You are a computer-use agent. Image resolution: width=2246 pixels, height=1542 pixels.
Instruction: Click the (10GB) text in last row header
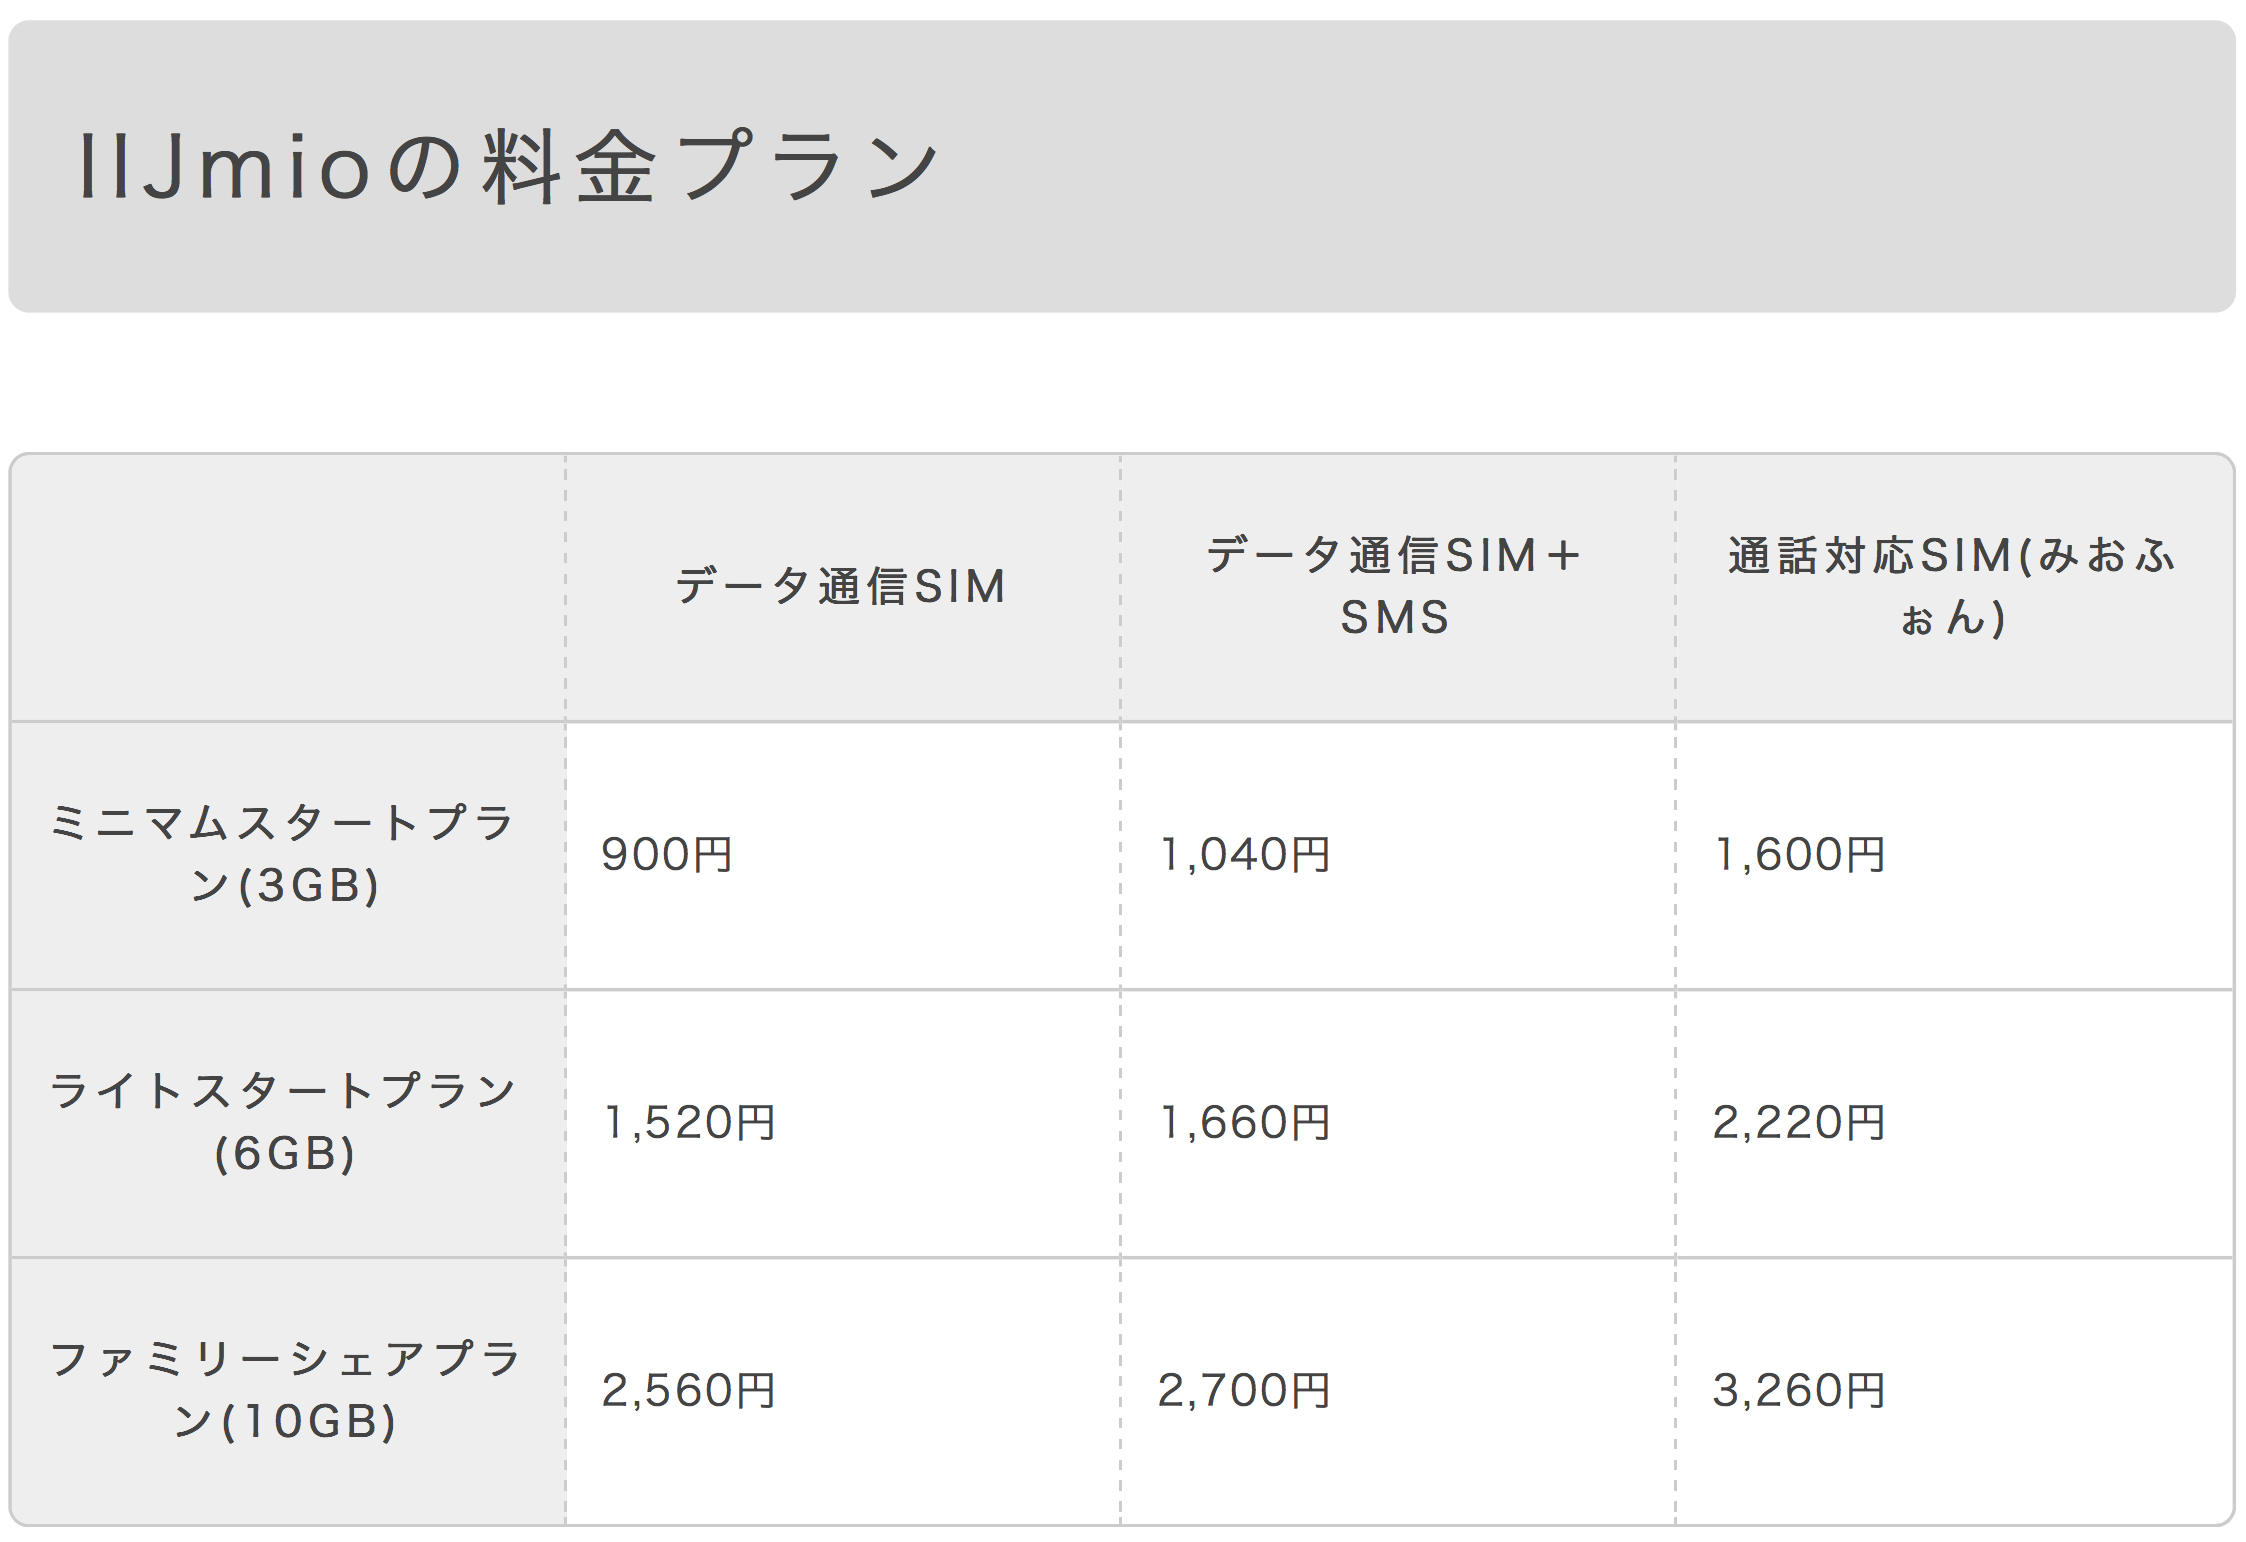click(309, 1422)
